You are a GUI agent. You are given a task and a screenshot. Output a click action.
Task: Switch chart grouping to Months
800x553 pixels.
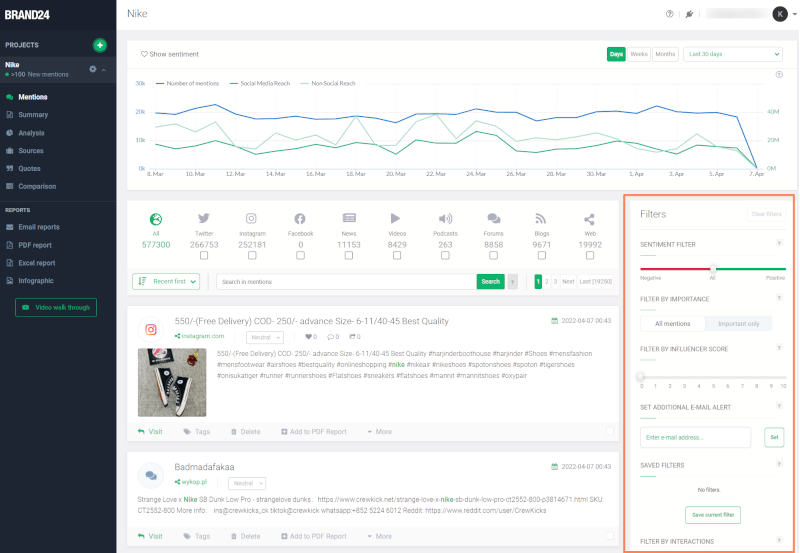(x=665, y=54)
